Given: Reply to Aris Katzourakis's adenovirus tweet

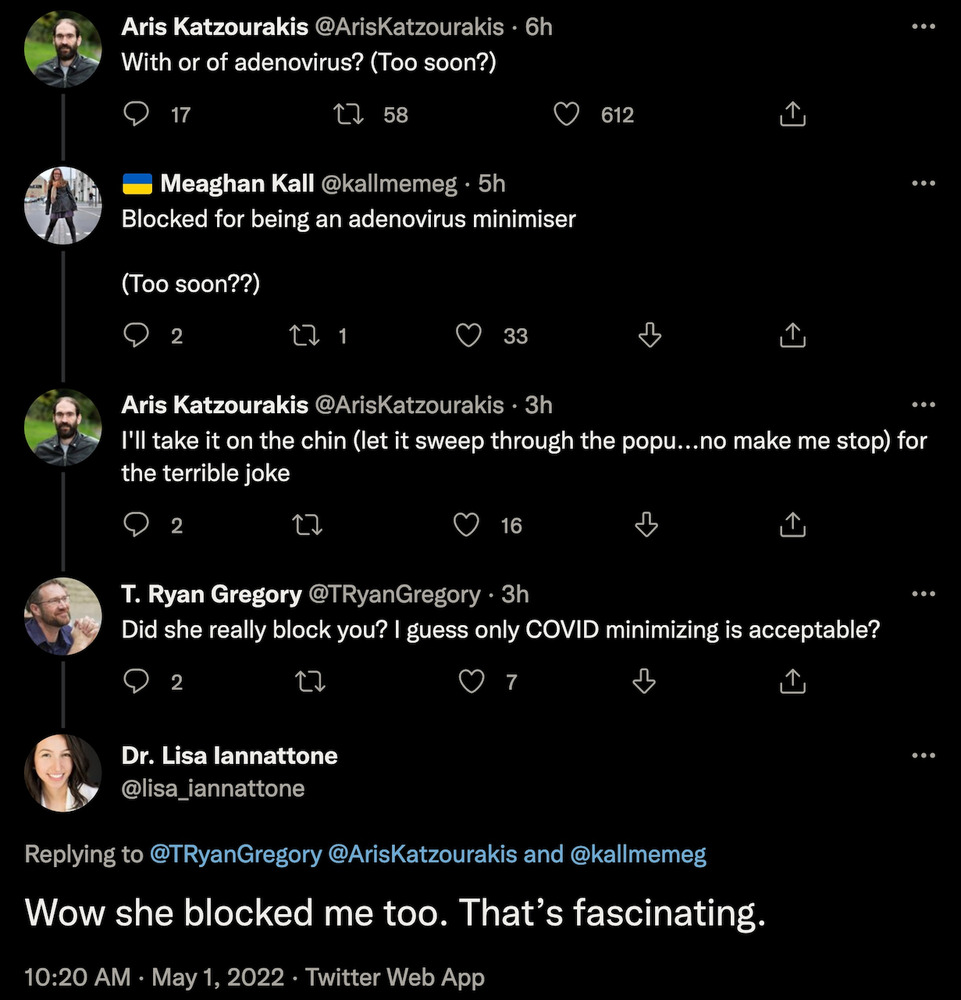Looking at the screenshot, I should [136, 115].
